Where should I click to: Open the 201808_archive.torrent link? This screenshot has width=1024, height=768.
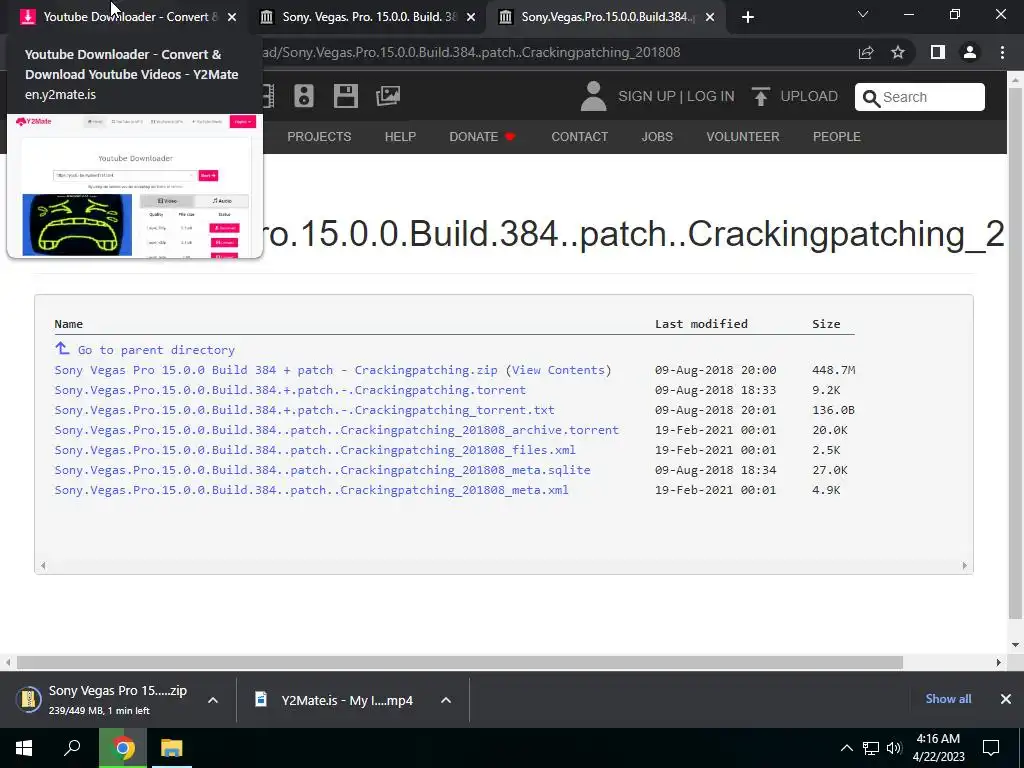[336, 430]
